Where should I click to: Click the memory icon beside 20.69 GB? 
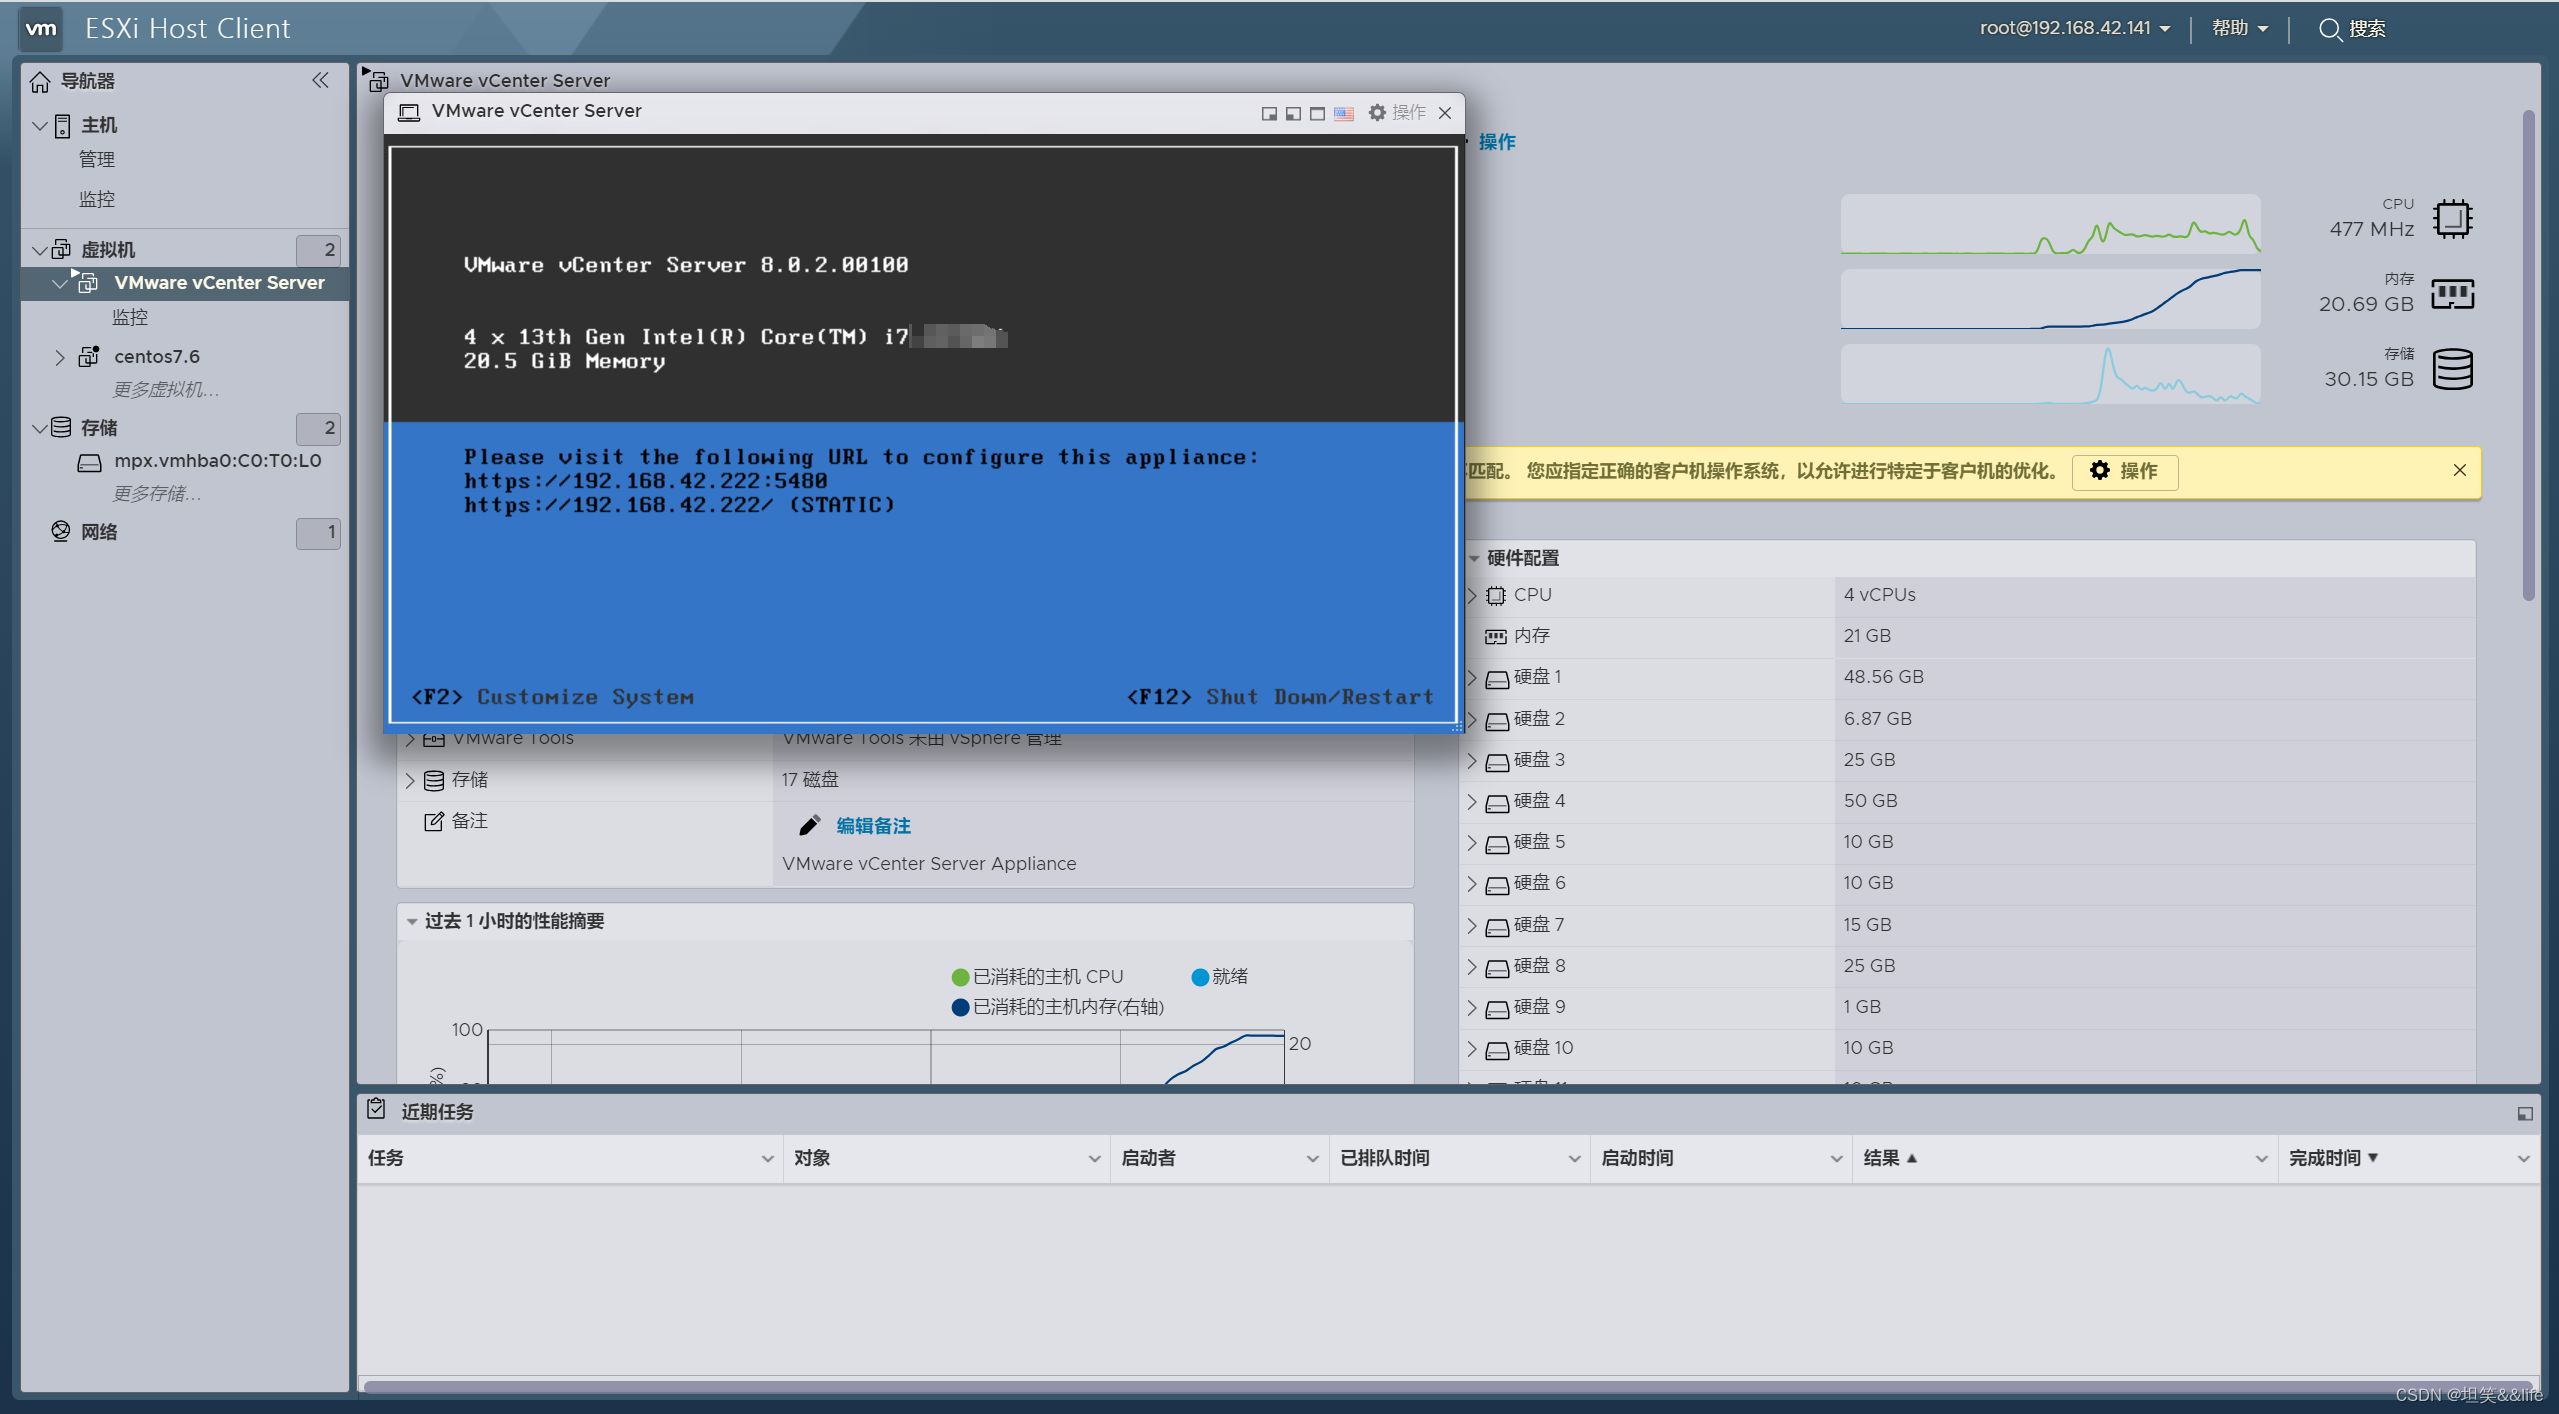2453,294
